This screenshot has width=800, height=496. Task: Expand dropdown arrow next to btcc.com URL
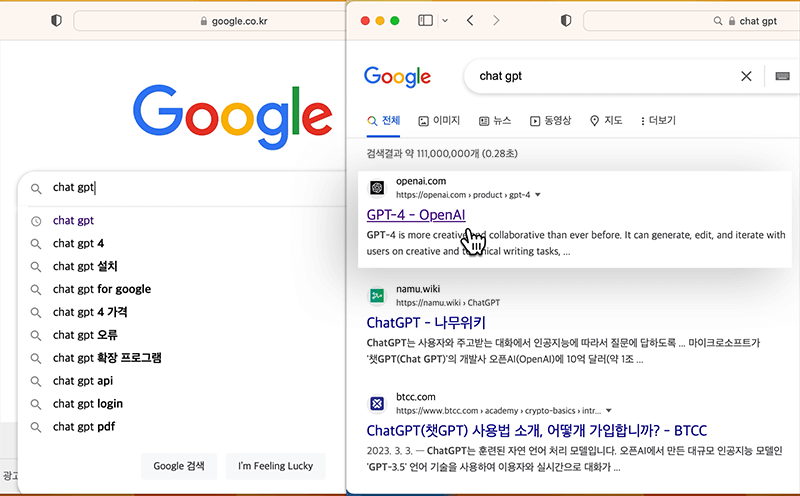(x=609, y=411)
